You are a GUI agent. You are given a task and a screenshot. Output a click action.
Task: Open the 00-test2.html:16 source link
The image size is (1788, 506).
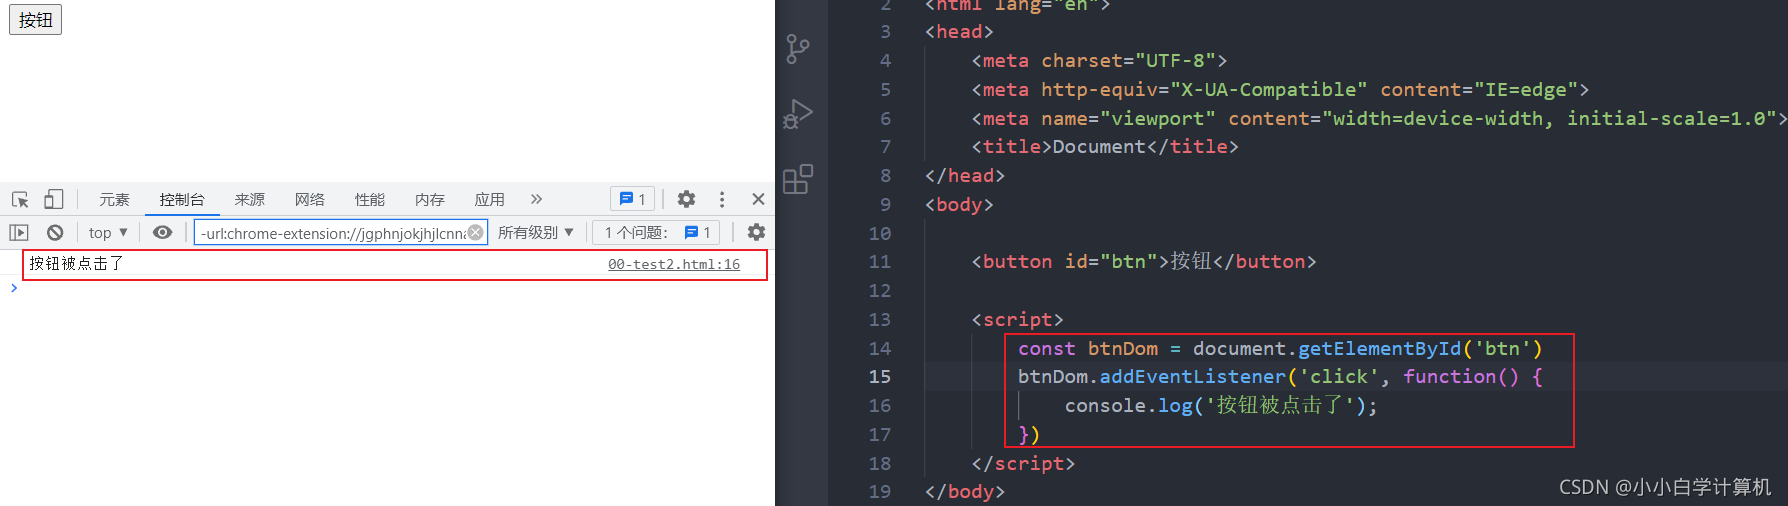[674, 264]
